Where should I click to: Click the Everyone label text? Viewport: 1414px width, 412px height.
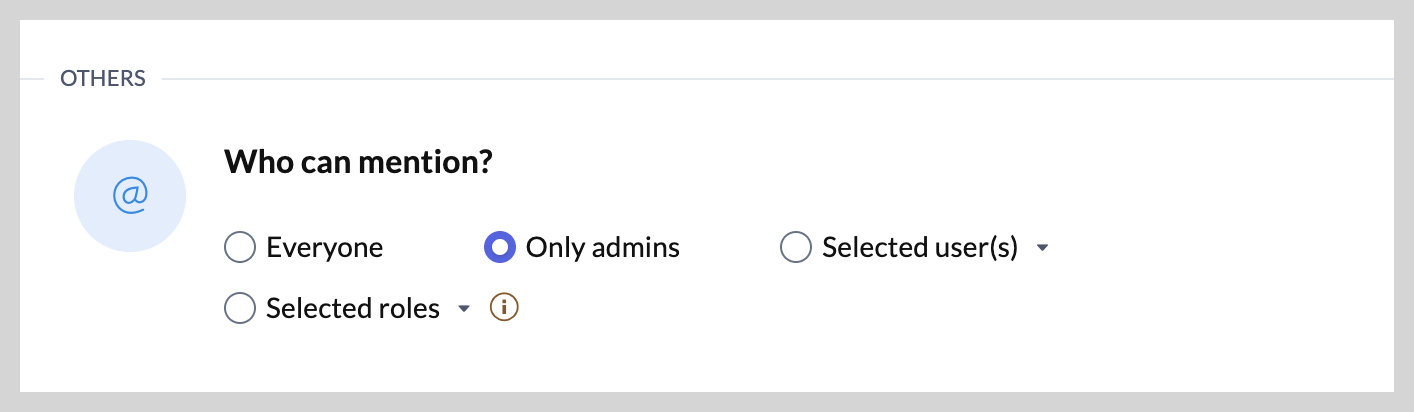(324, 247)
